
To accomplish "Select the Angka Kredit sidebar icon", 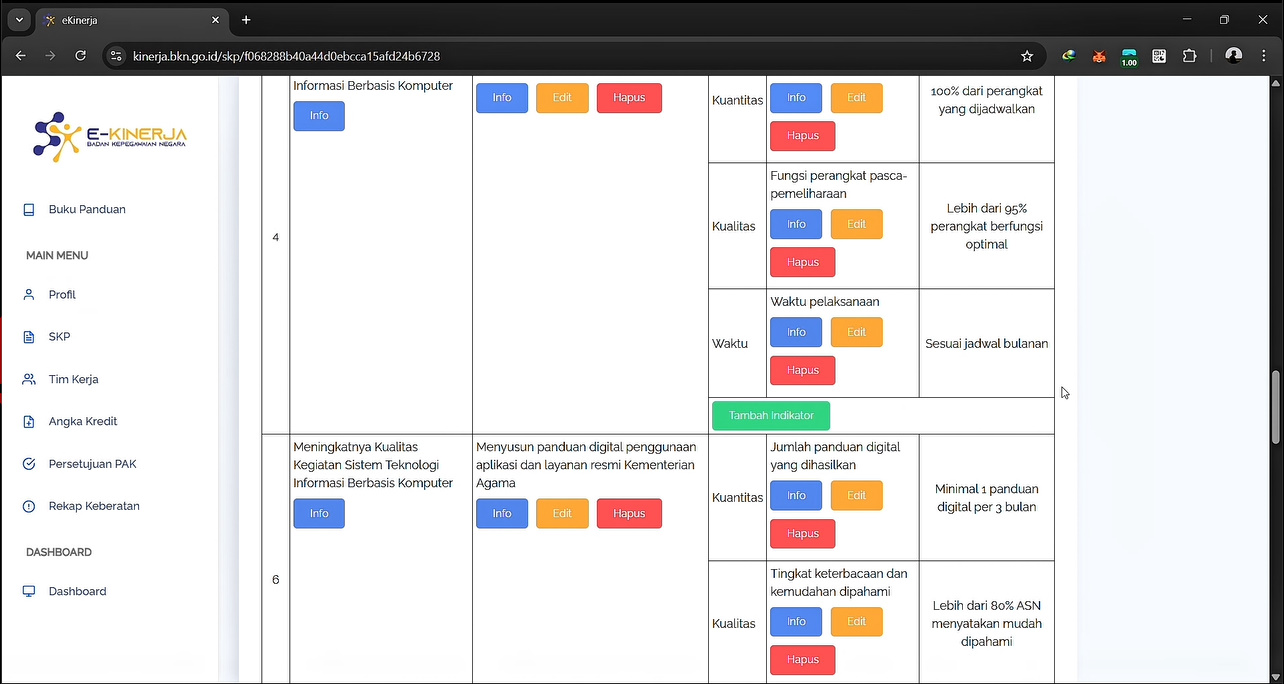I will point(29,422).
